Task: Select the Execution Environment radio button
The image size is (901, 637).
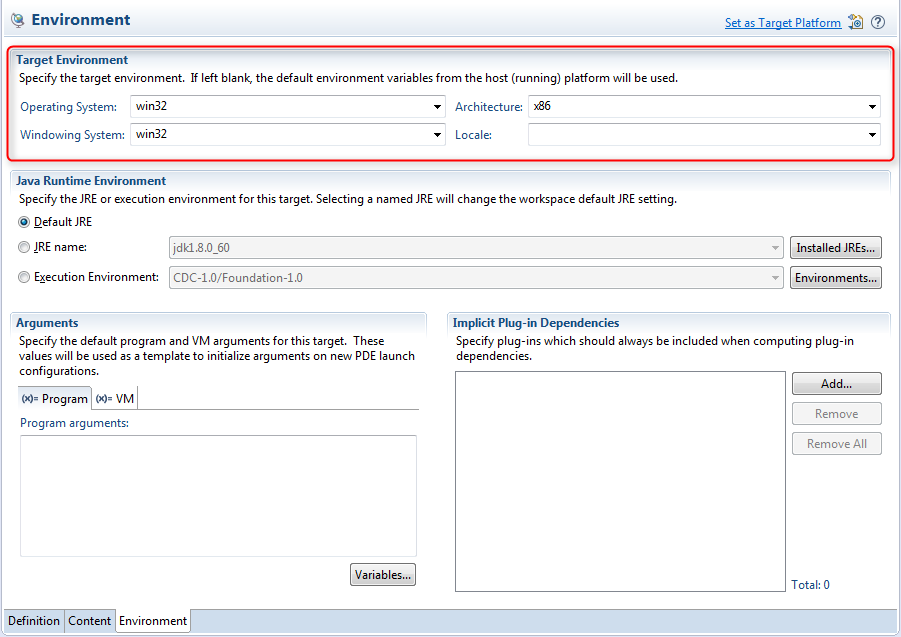Action: [24, 277]
